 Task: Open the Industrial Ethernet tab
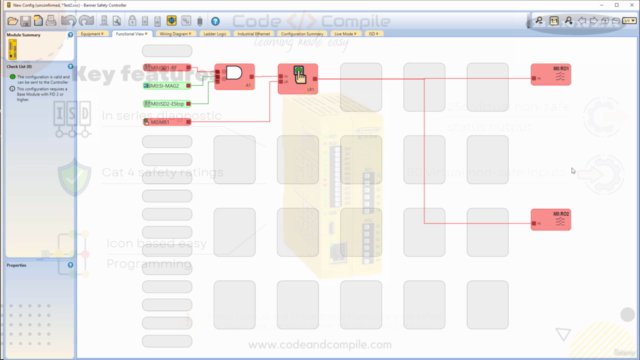[x=253, y=33]
